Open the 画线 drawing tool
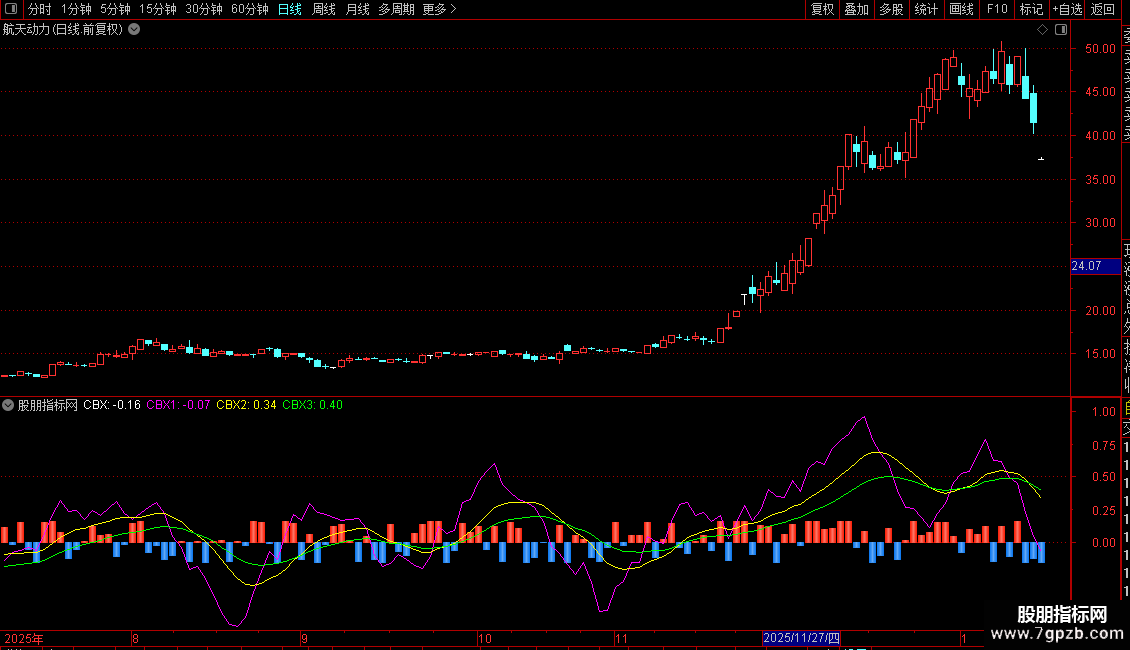 [961, 9]
